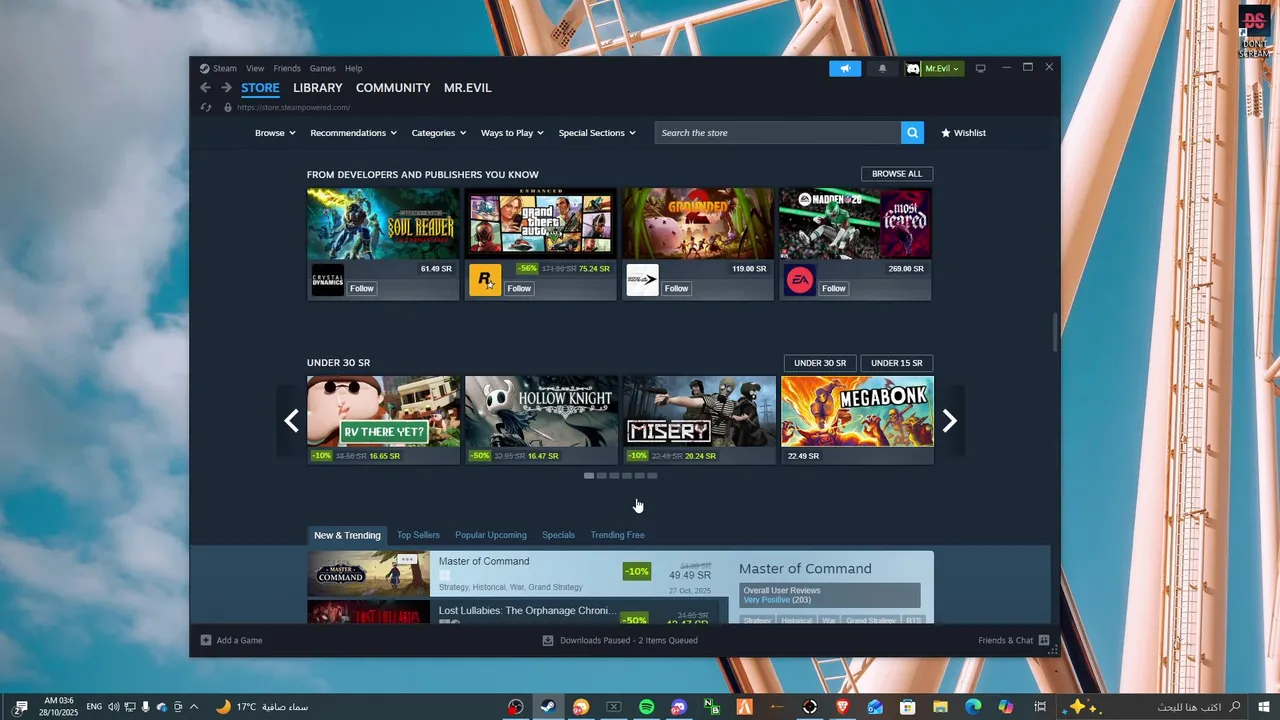Expand the Categories dropdown
Screen dimensions: 1280x720
[x=439, y=132]
